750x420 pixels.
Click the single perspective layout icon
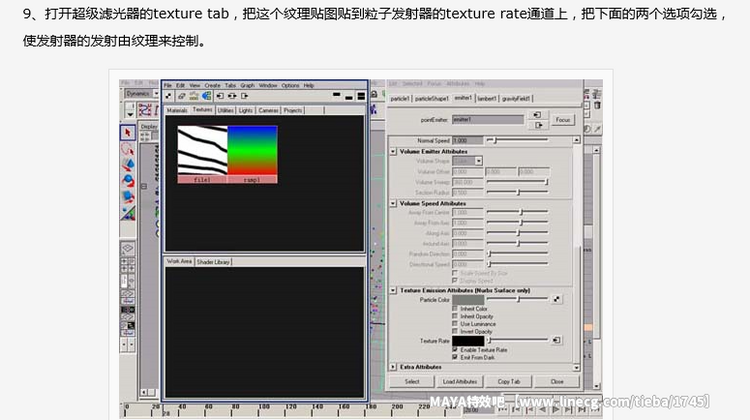pos(127,249)
